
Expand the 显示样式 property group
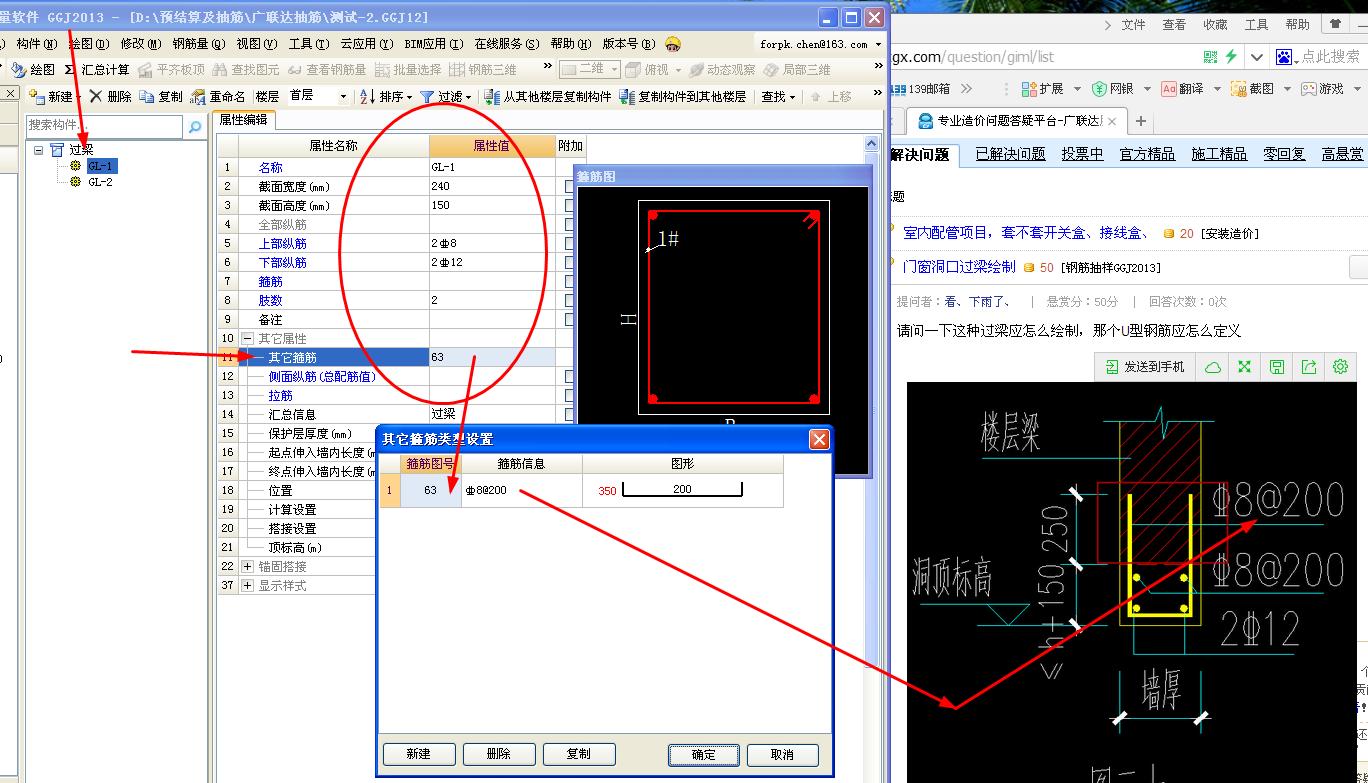pyautogui.click(x=248, y=585)
